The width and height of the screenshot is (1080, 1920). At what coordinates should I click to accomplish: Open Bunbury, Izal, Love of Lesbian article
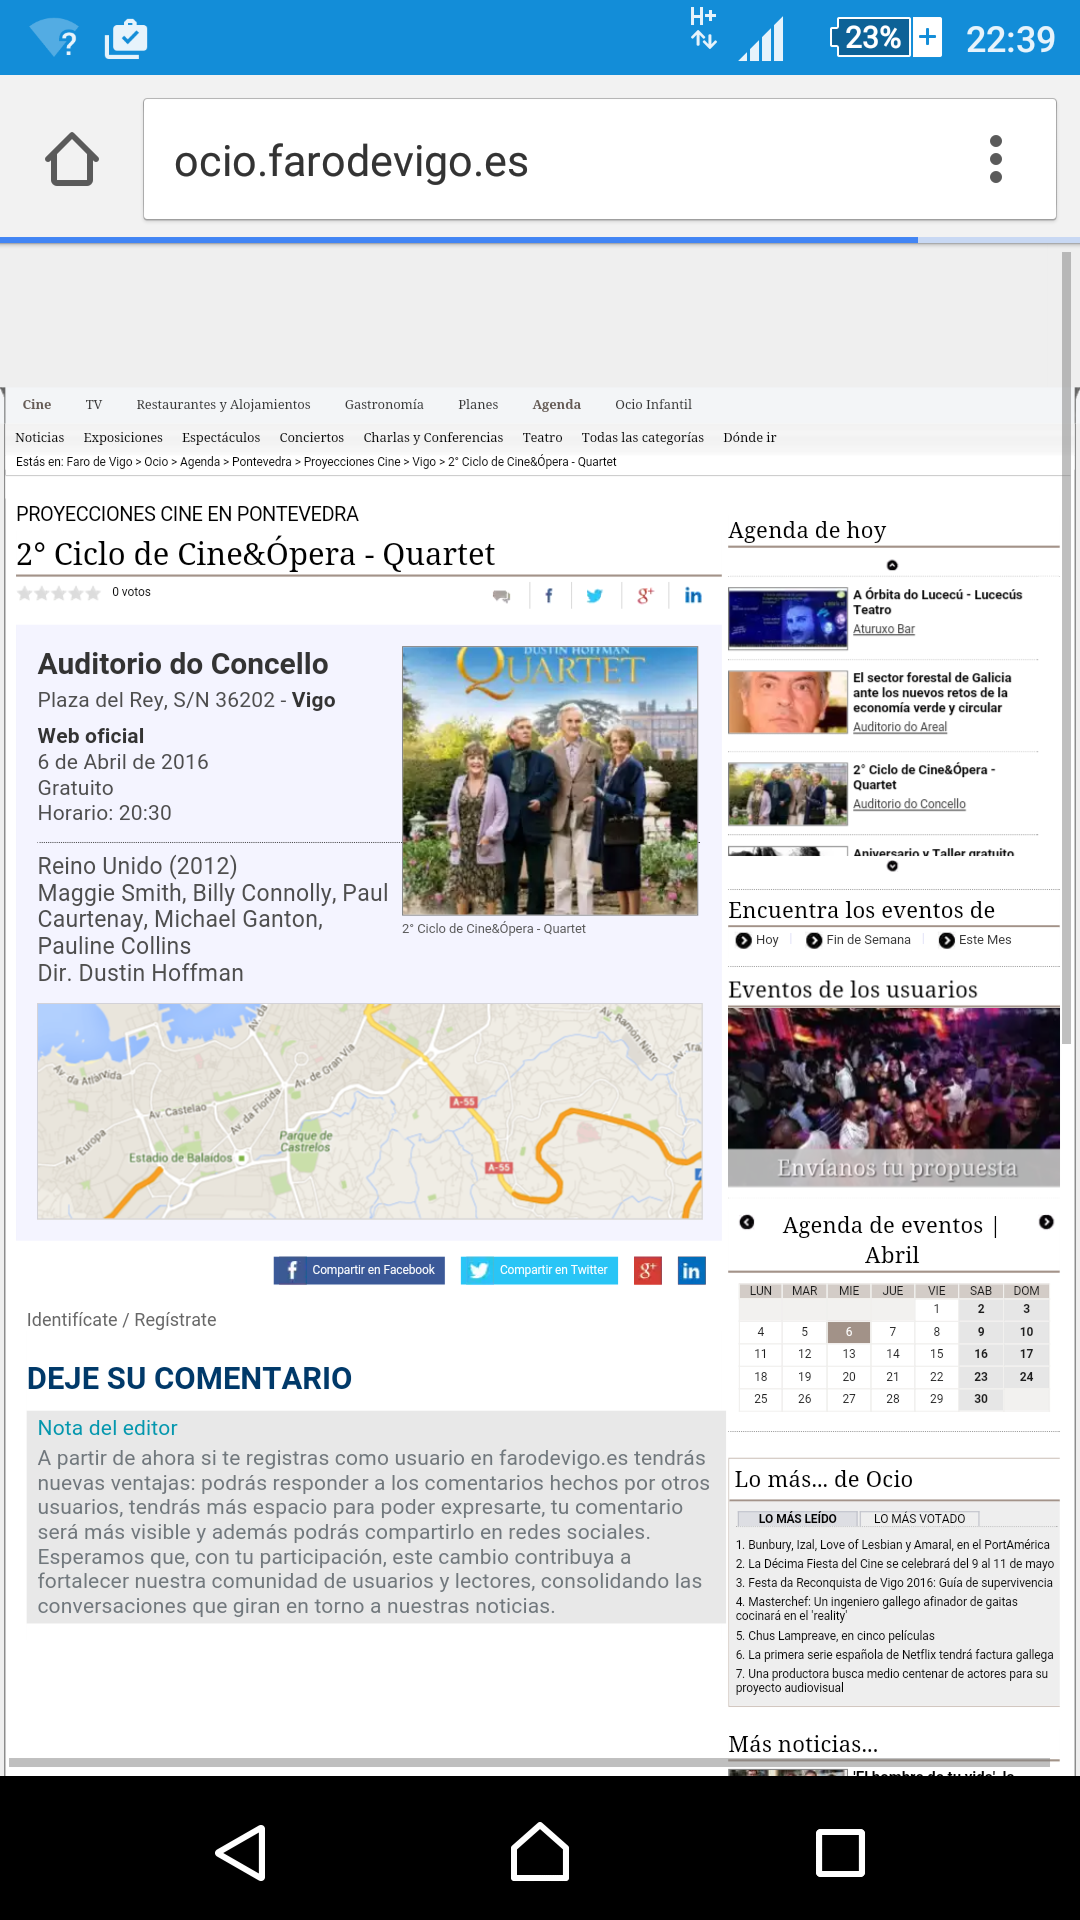[x=893, y=1545]
